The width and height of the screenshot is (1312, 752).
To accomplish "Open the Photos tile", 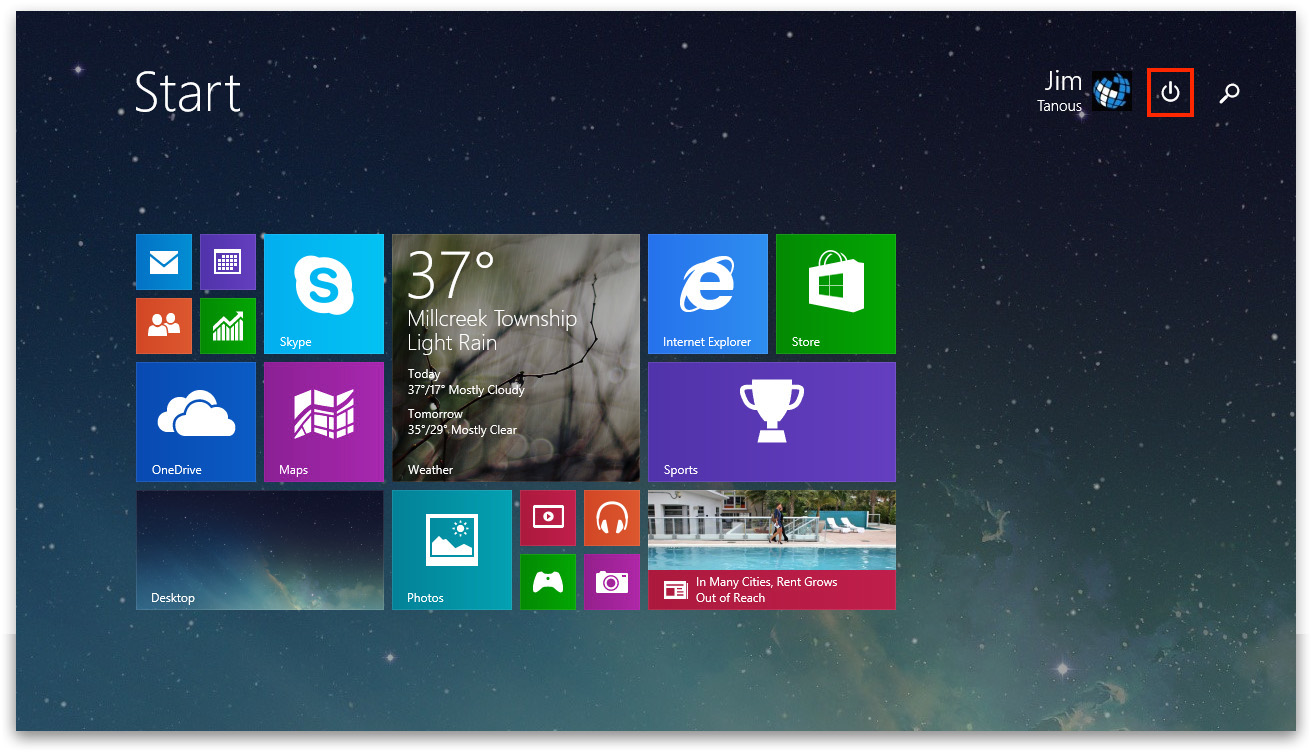I will click(452, 550).
